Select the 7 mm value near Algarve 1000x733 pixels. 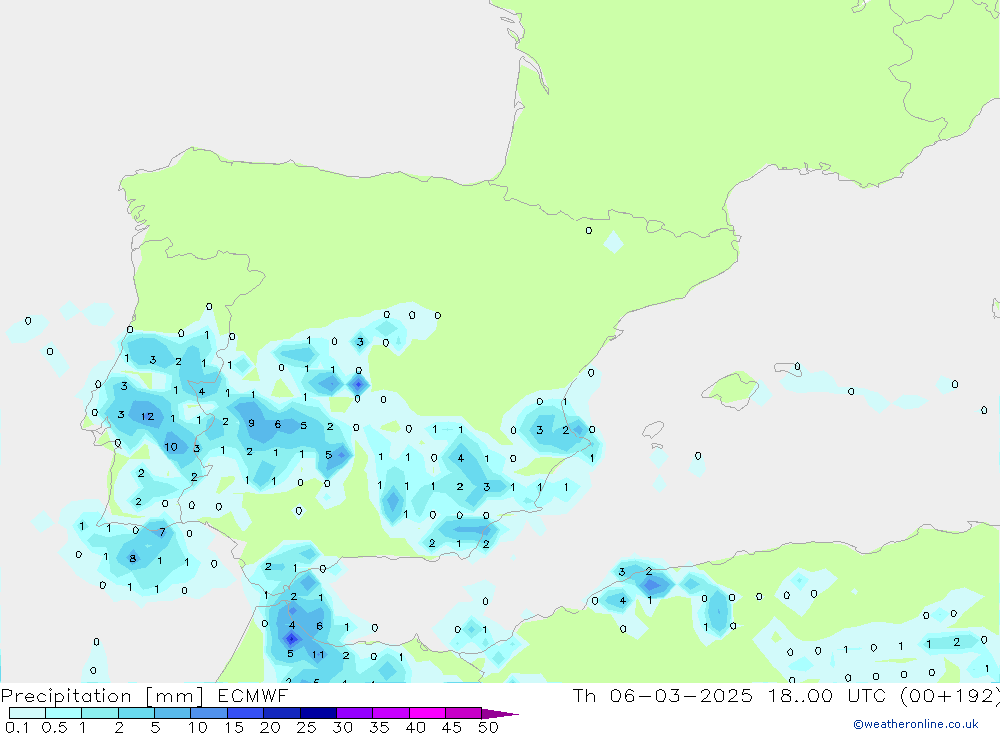pos(162,532)
